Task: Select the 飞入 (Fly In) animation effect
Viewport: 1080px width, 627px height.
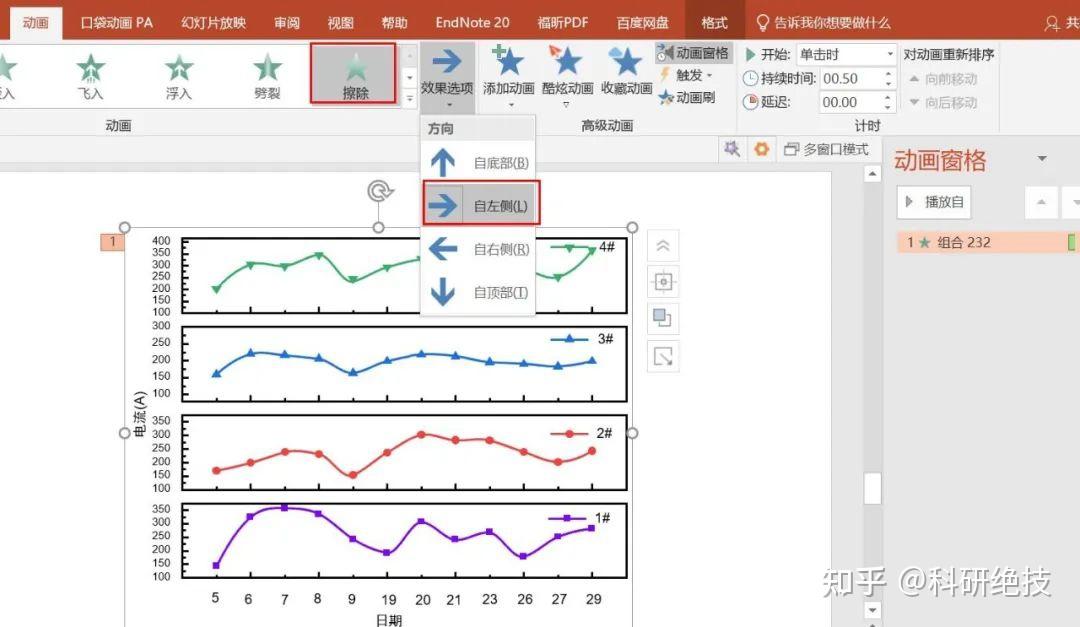Action: 90,75
